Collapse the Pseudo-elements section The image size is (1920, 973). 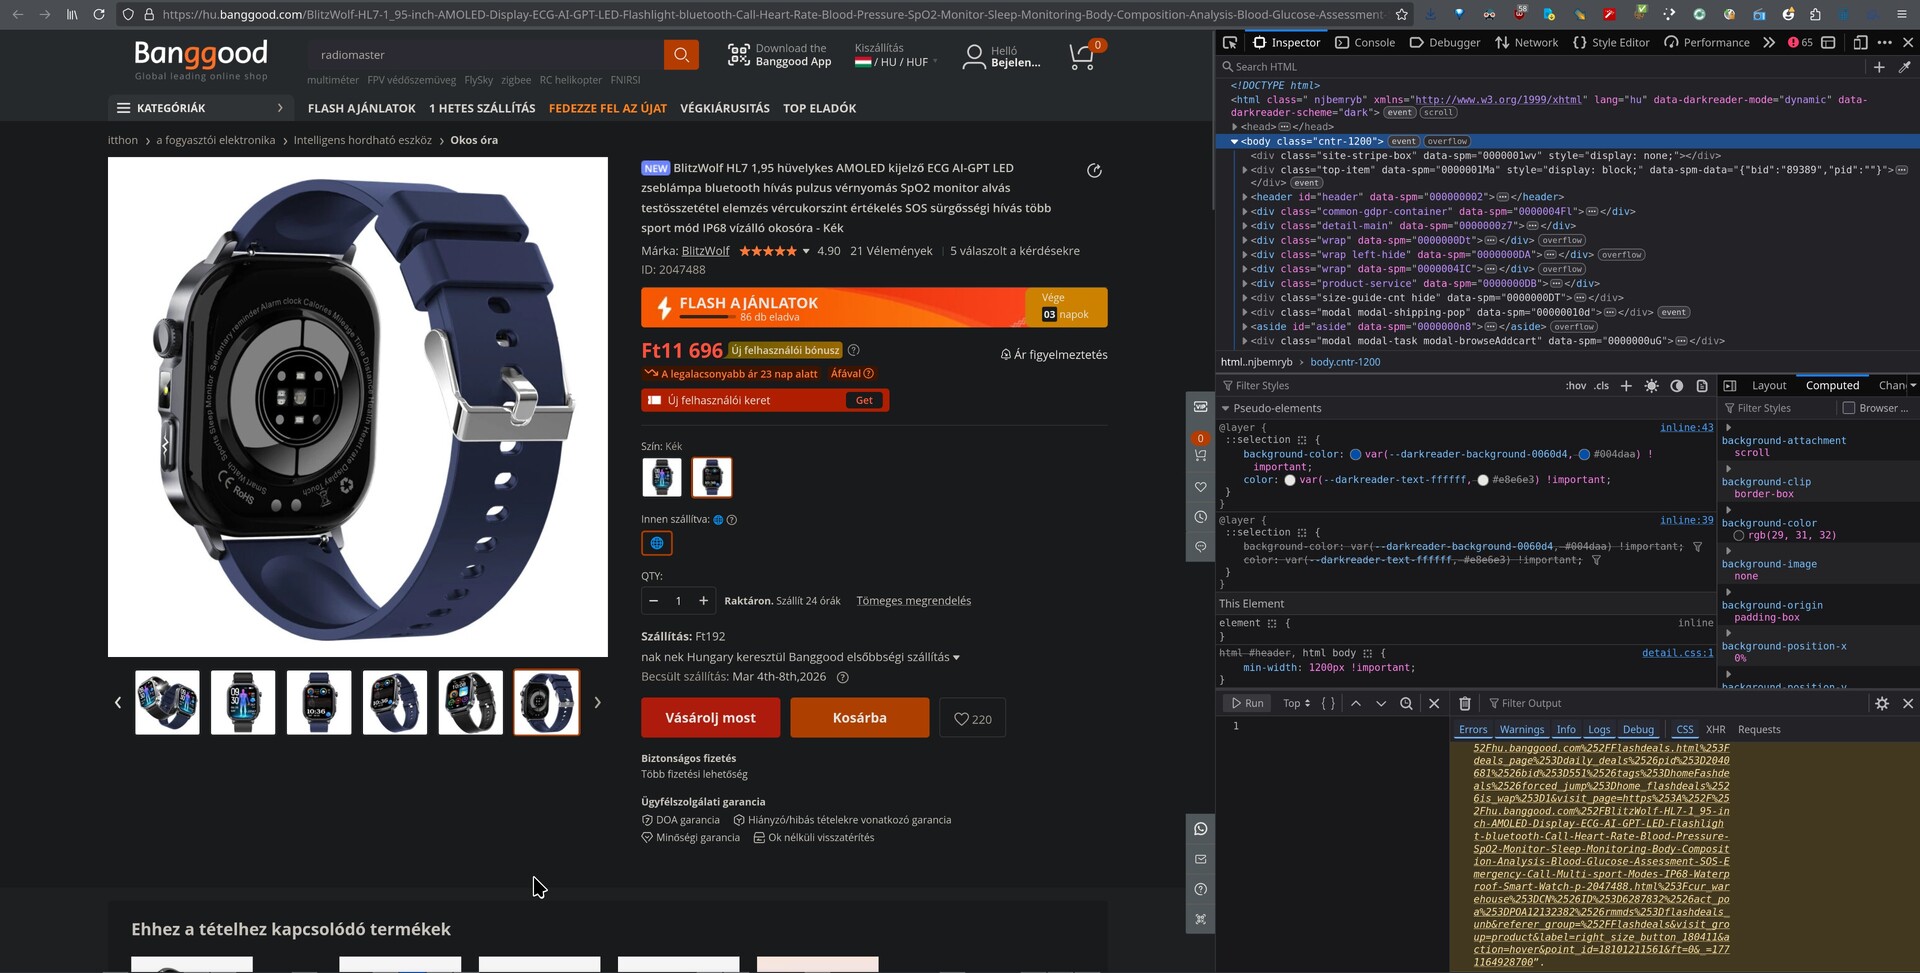[x=1225, y=409]
